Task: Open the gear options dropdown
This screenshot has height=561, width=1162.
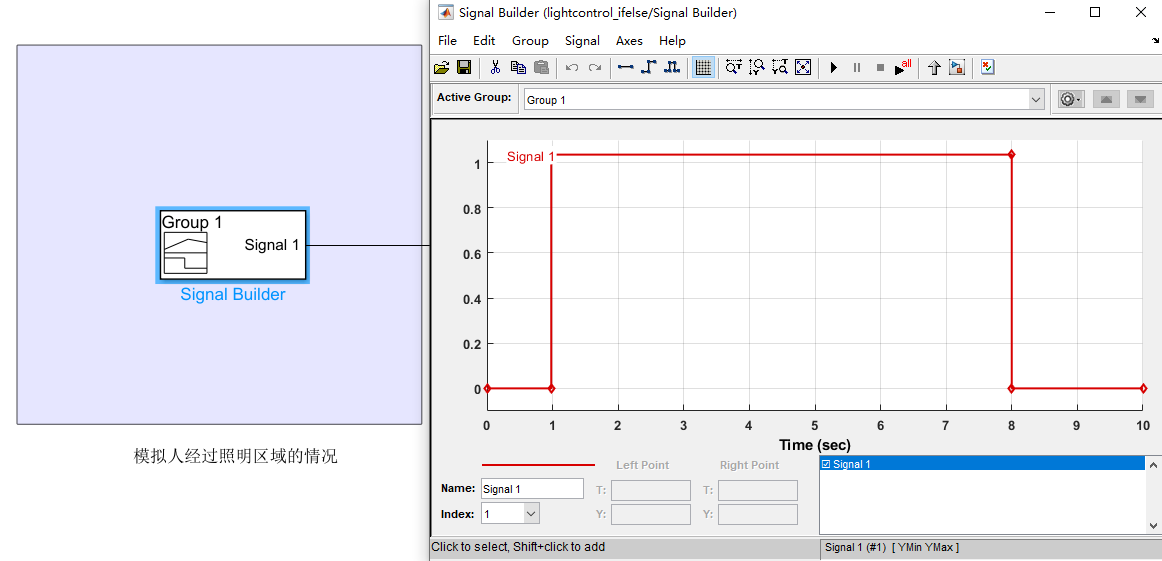Action: (1069, 99)
